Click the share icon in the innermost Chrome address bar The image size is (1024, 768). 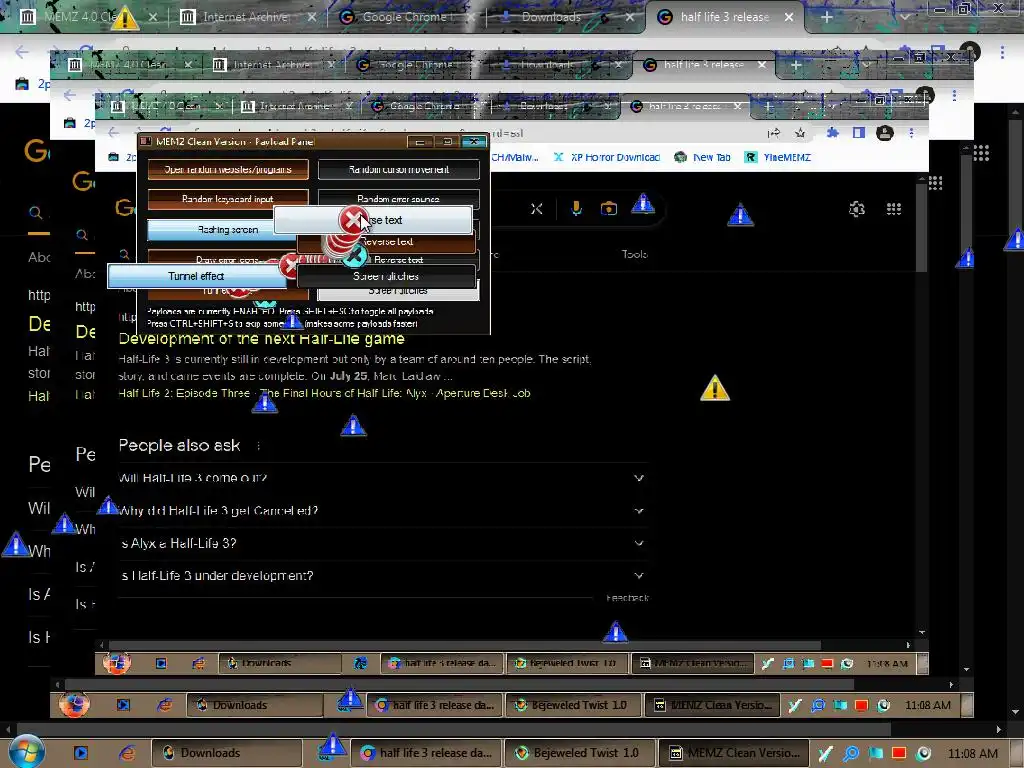774,133
